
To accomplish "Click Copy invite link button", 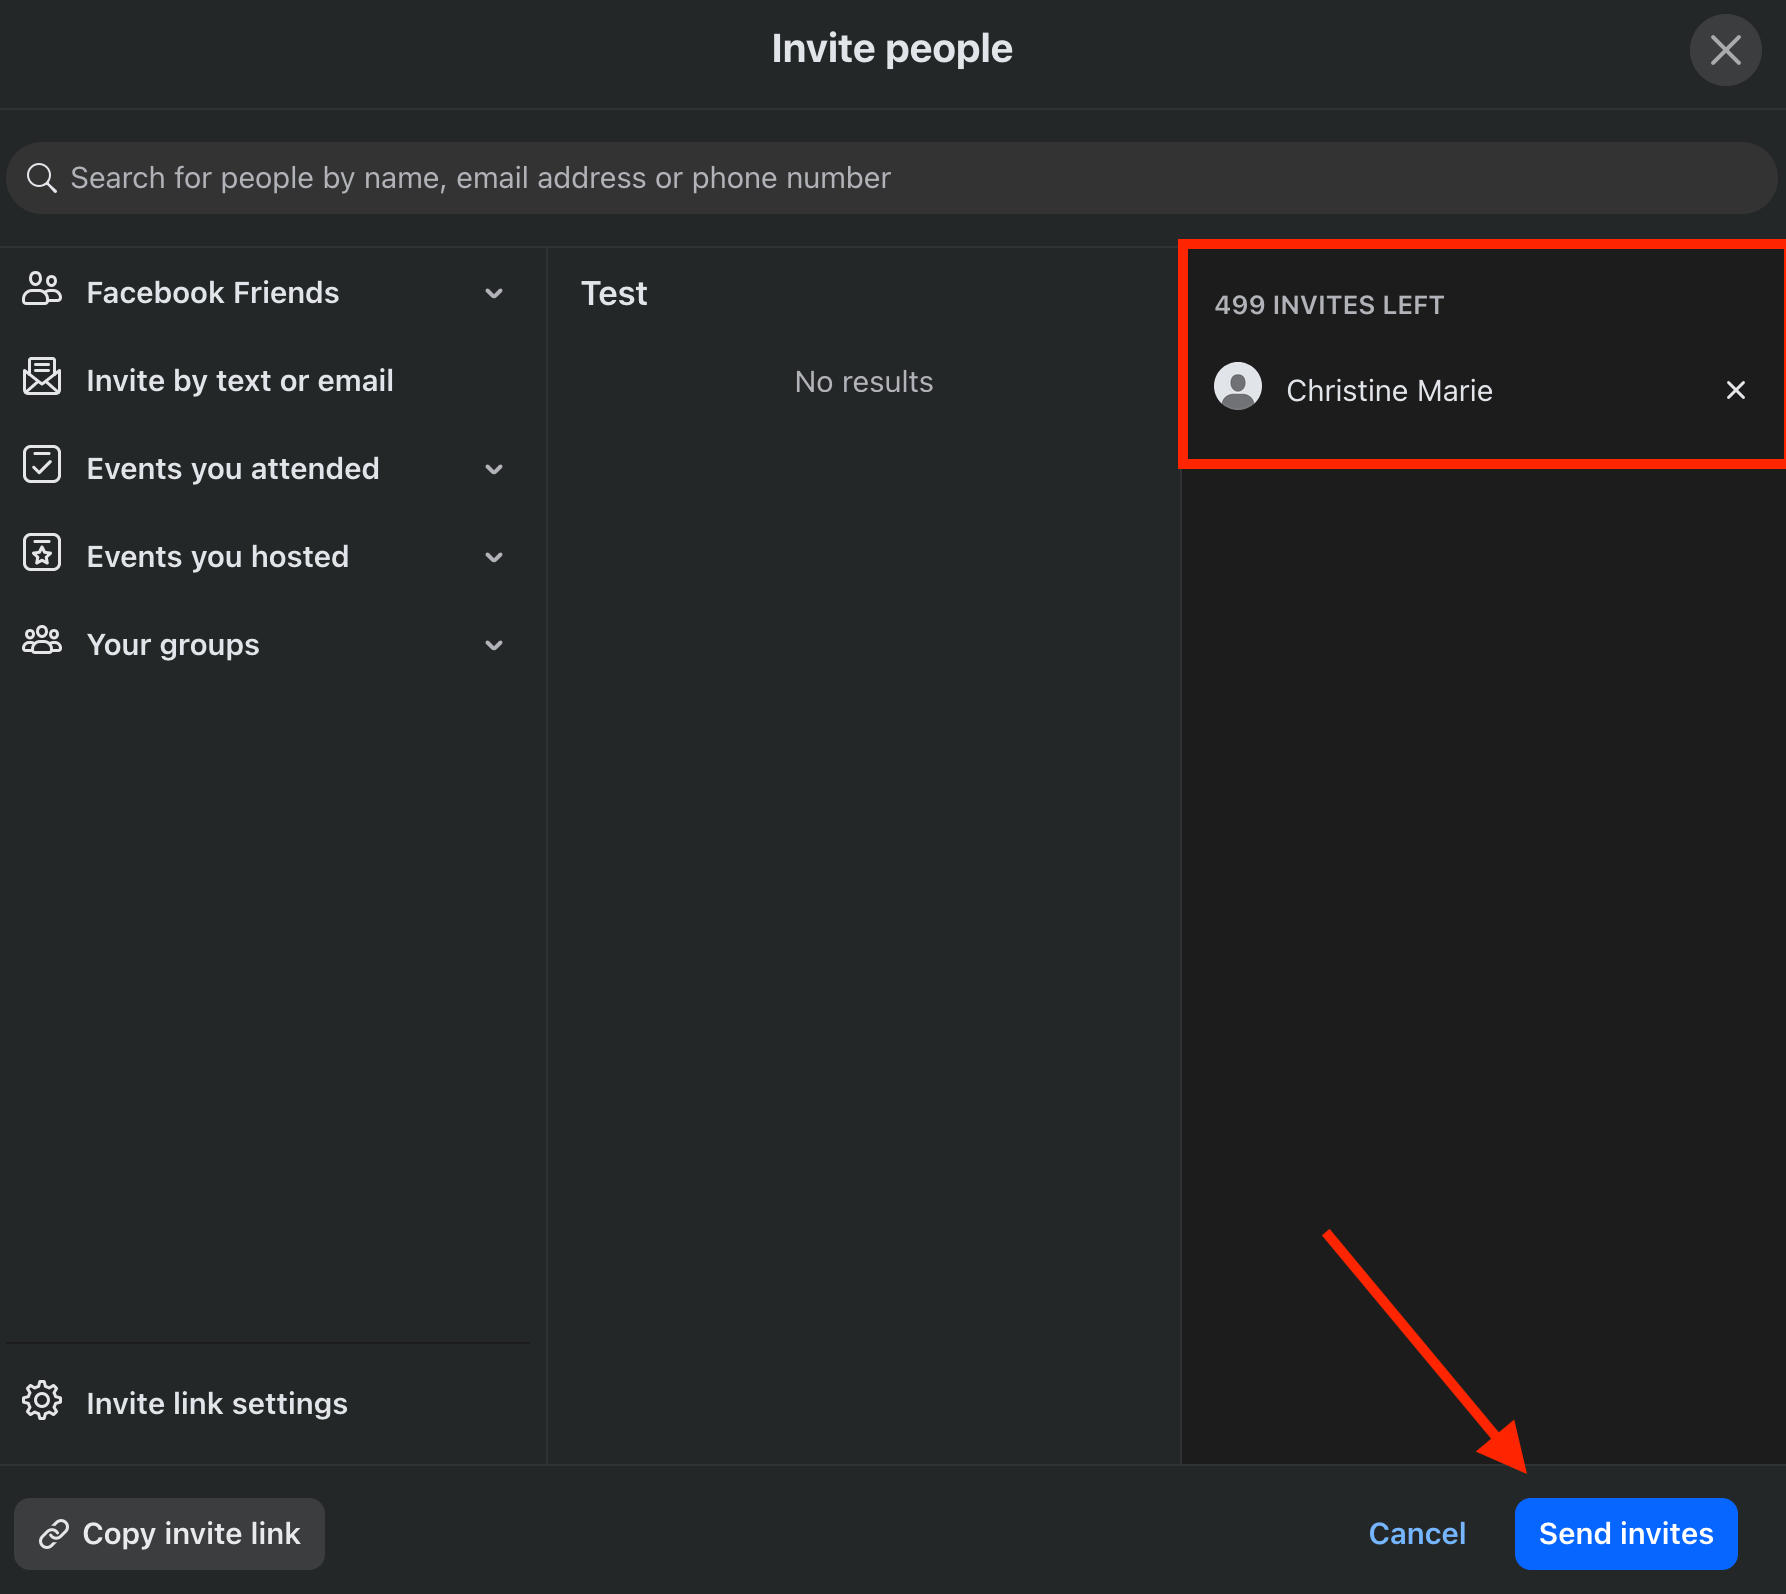I will (169, 1534).
